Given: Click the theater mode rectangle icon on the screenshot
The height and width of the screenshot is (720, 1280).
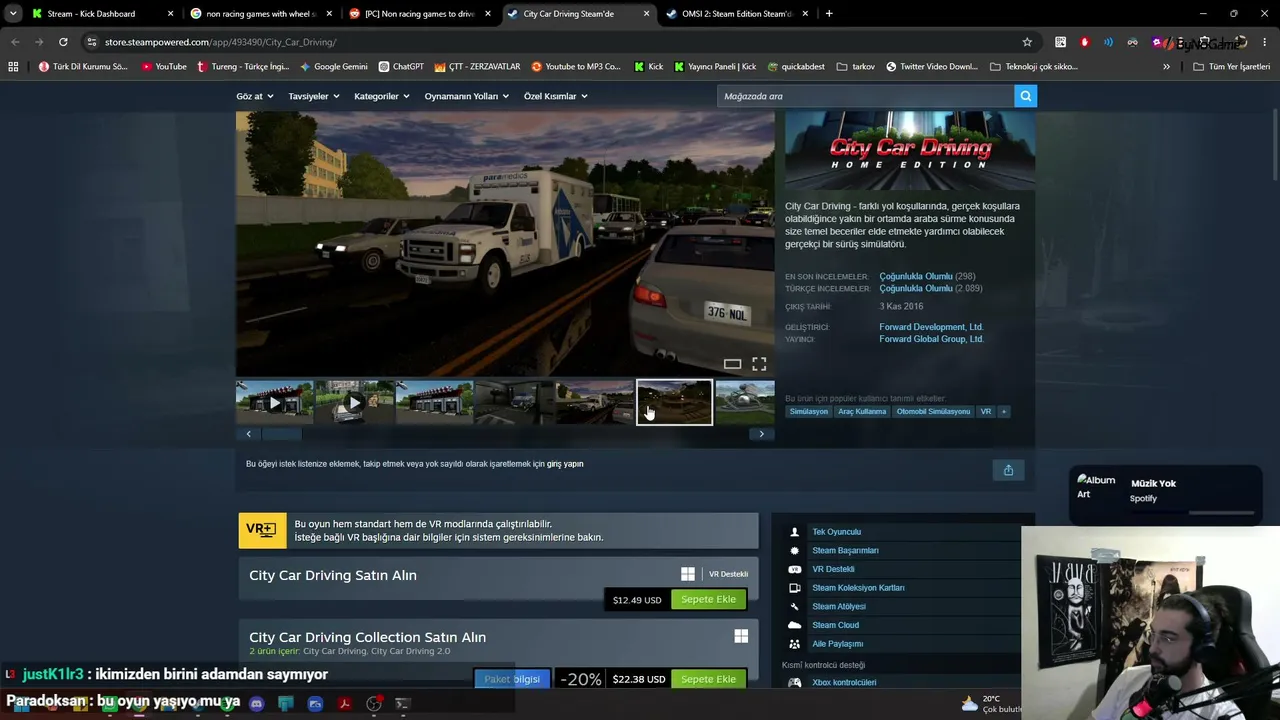Looking at the screenshot, I should 732,364.
